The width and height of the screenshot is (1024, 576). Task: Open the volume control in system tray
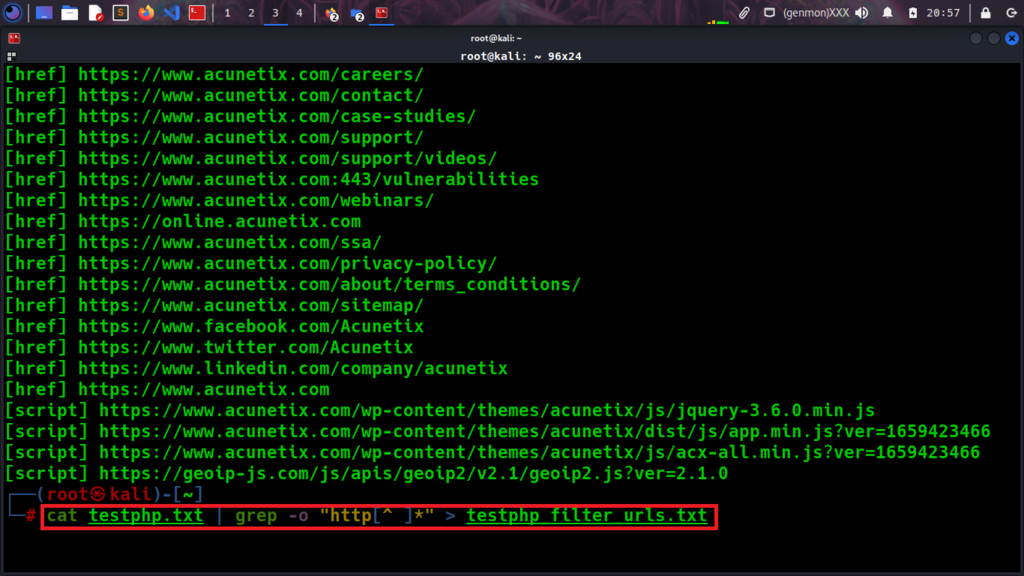pos(861,13)
